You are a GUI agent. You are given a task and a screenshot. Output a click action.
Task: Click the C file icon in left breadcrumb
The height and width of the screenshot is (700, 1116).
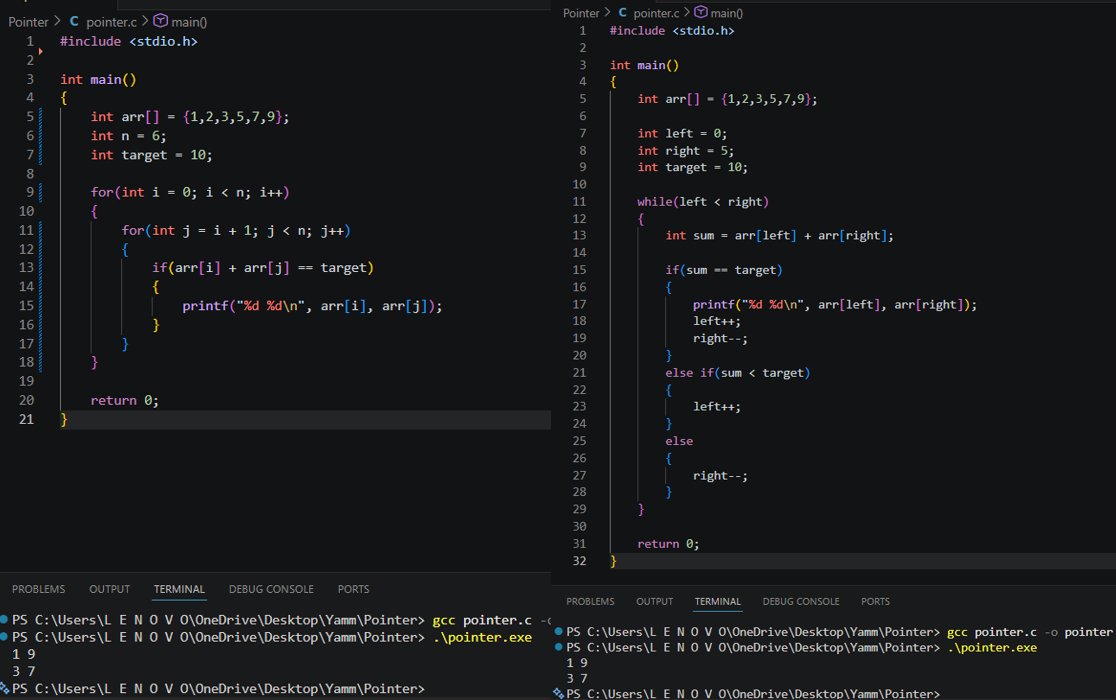tap(74, 21)
